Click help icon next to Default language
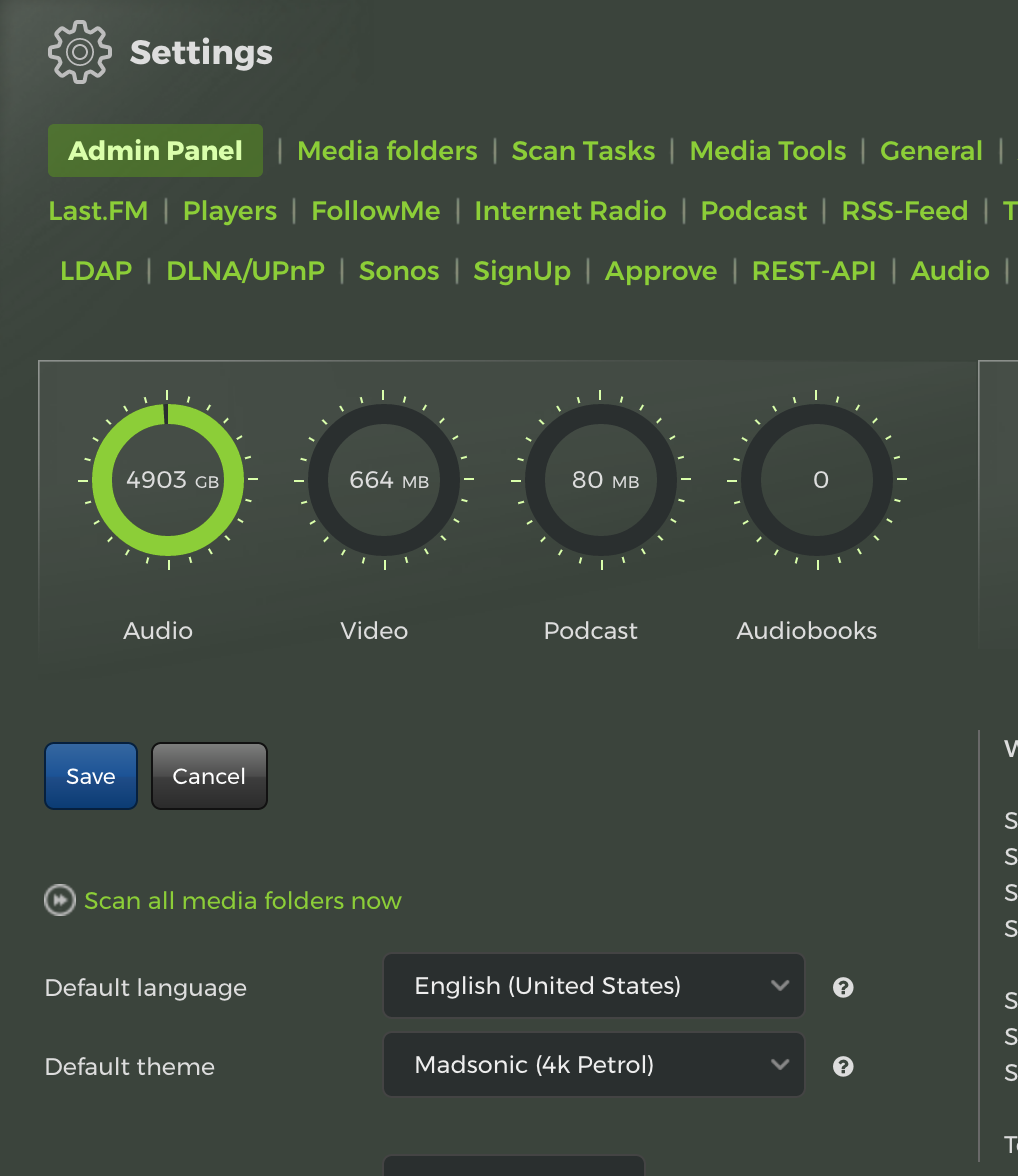The image size is (1018, 1176). (843, 987)
